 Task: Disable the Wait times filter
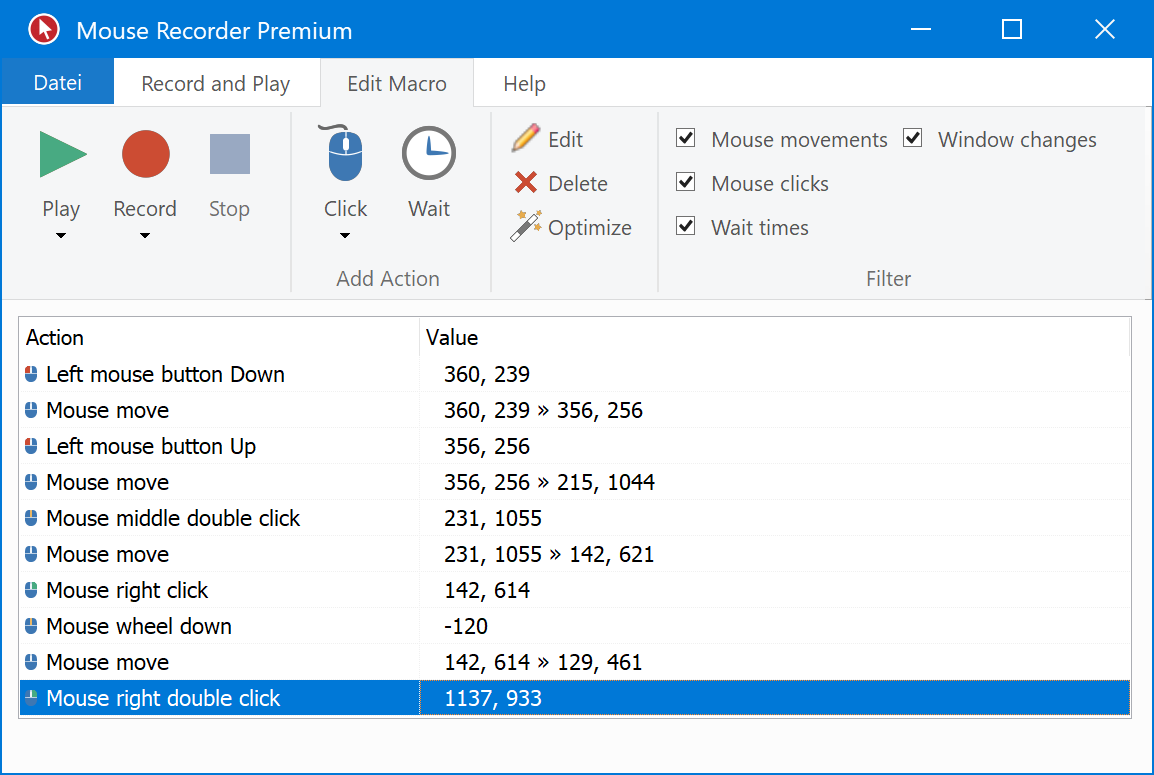686,226
